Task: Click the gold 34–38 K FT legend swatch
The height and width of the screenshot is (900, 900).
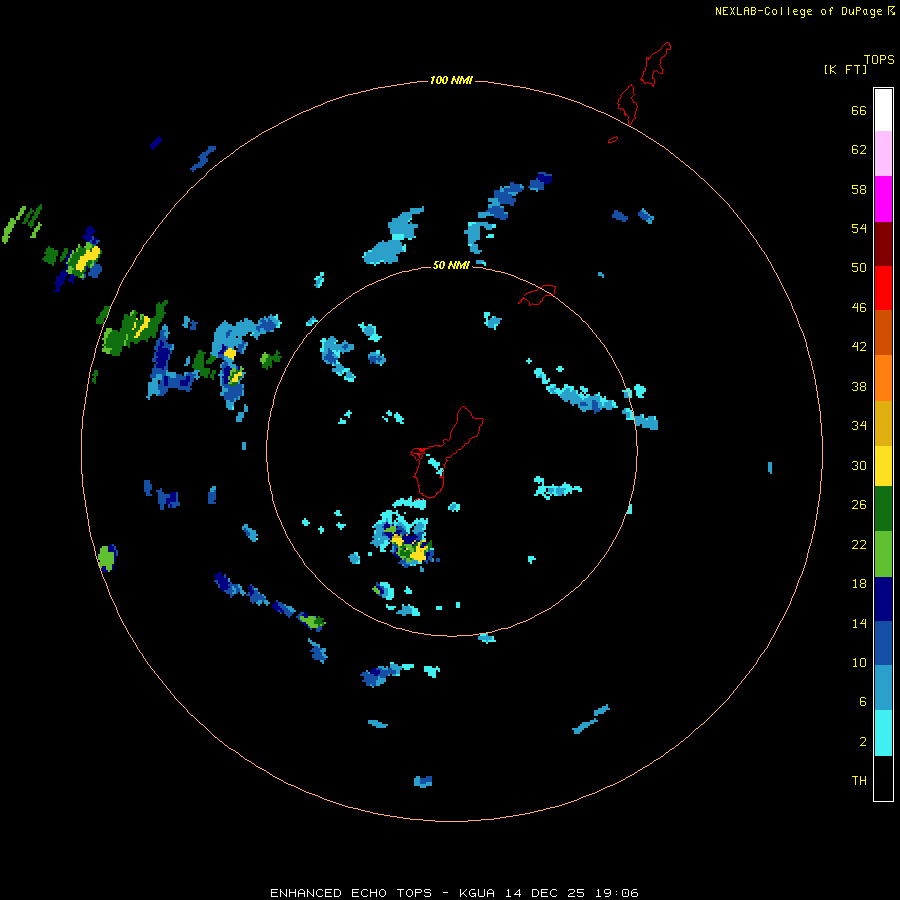Action: [883, 423]
